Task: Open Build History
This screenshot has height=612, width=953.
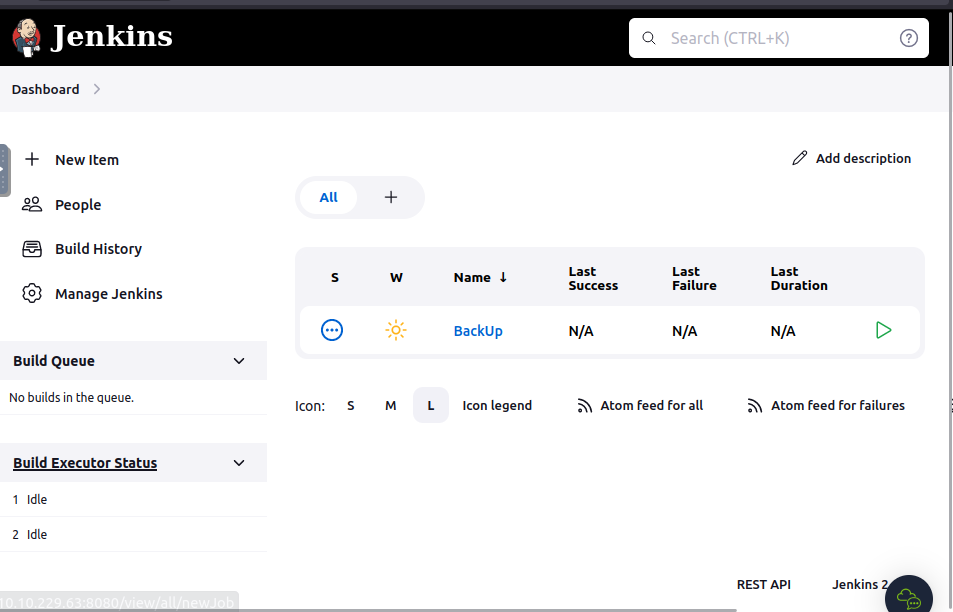Action: coord(98,249)
